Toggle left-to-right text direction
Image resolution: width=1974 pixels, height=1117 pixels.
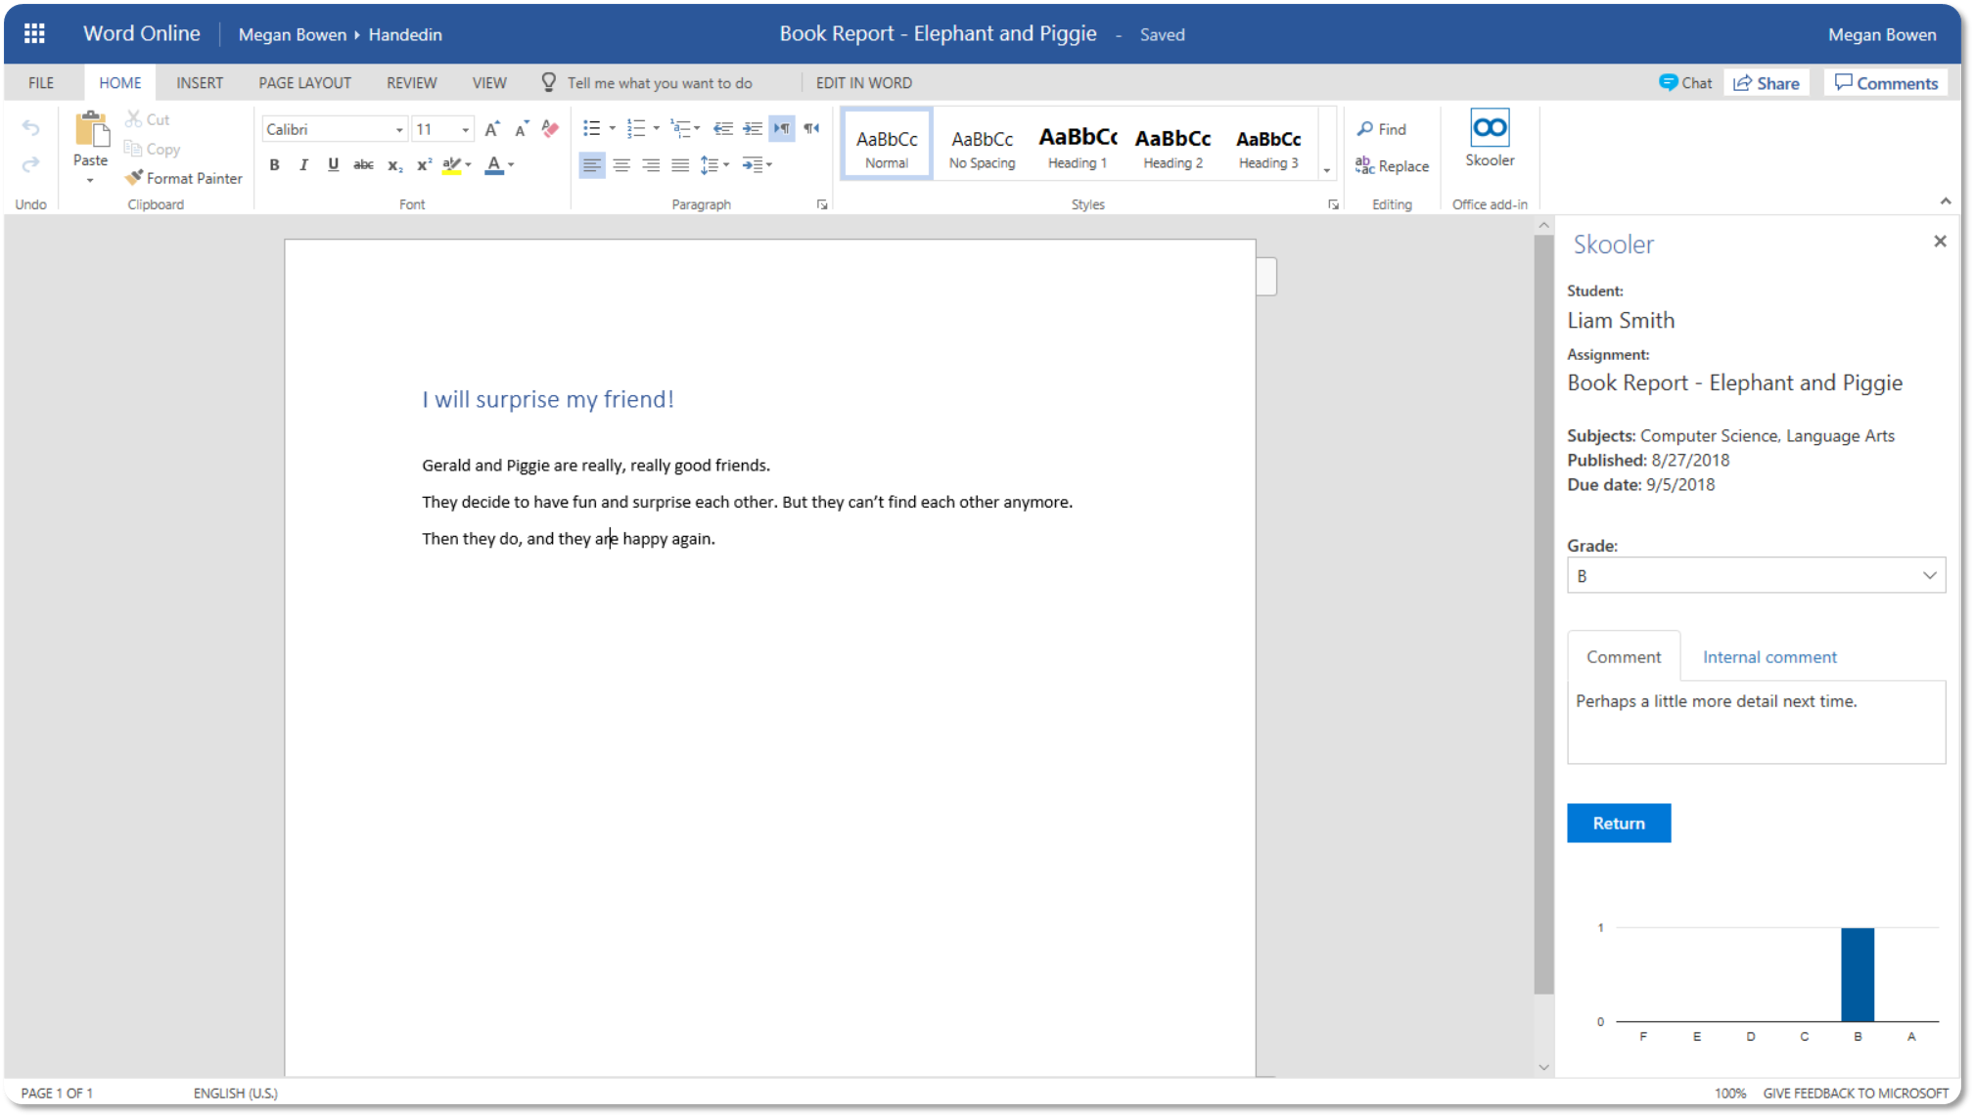tap(782, 128)
